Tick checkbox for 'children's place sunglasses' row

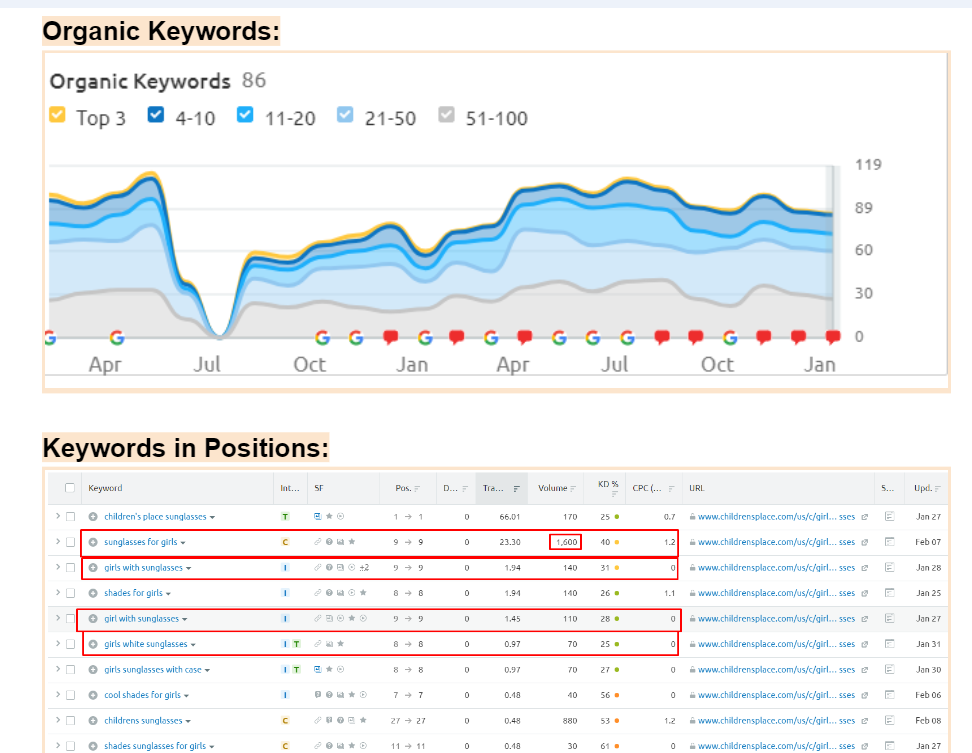[x=71, y=516]
